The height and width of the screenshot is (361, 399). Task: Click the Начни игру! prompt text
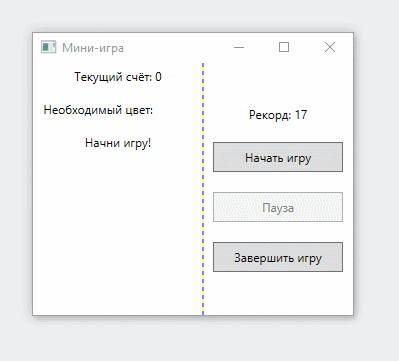coord(118,143)
